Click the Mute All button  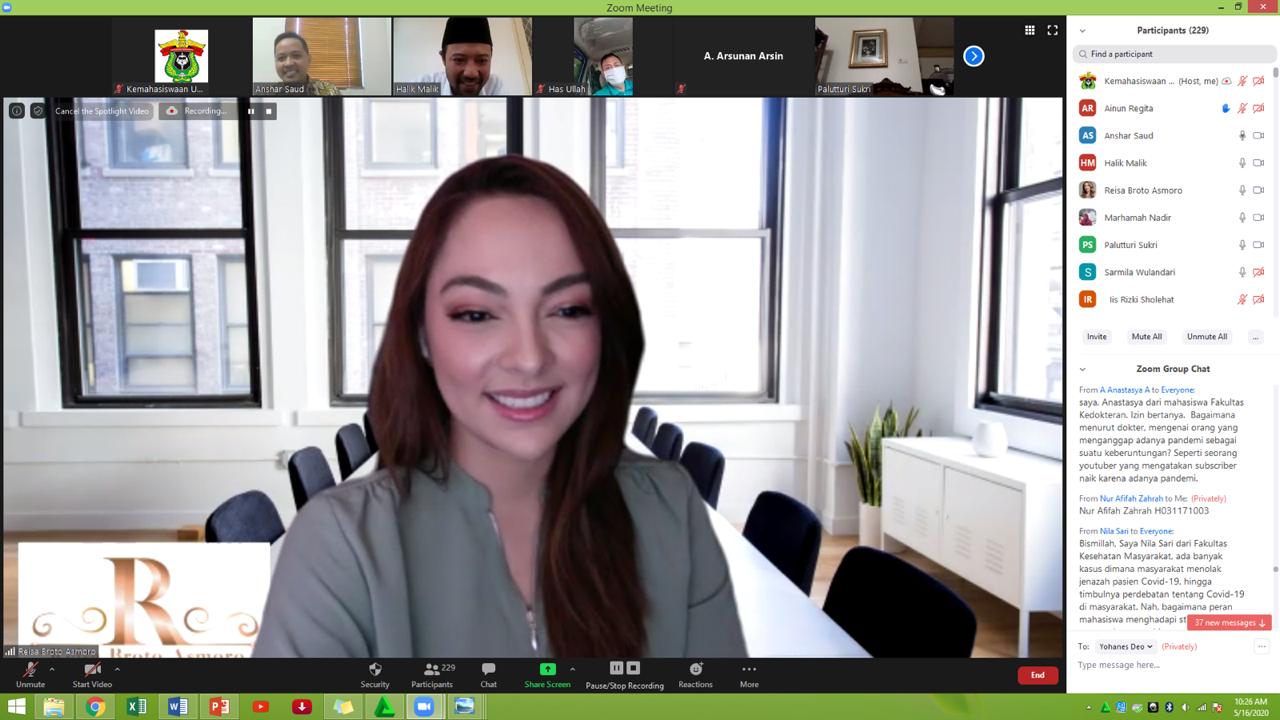click(x=1146, y=337)
